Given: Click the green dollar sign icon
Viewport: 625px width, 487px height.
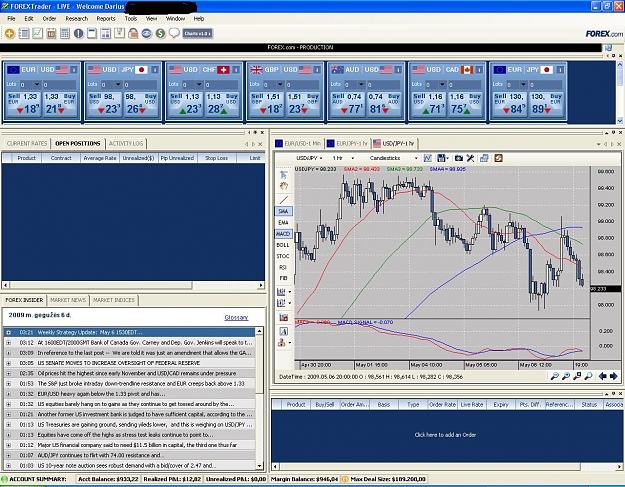Looking at the screenshot, I should (160, 33).
